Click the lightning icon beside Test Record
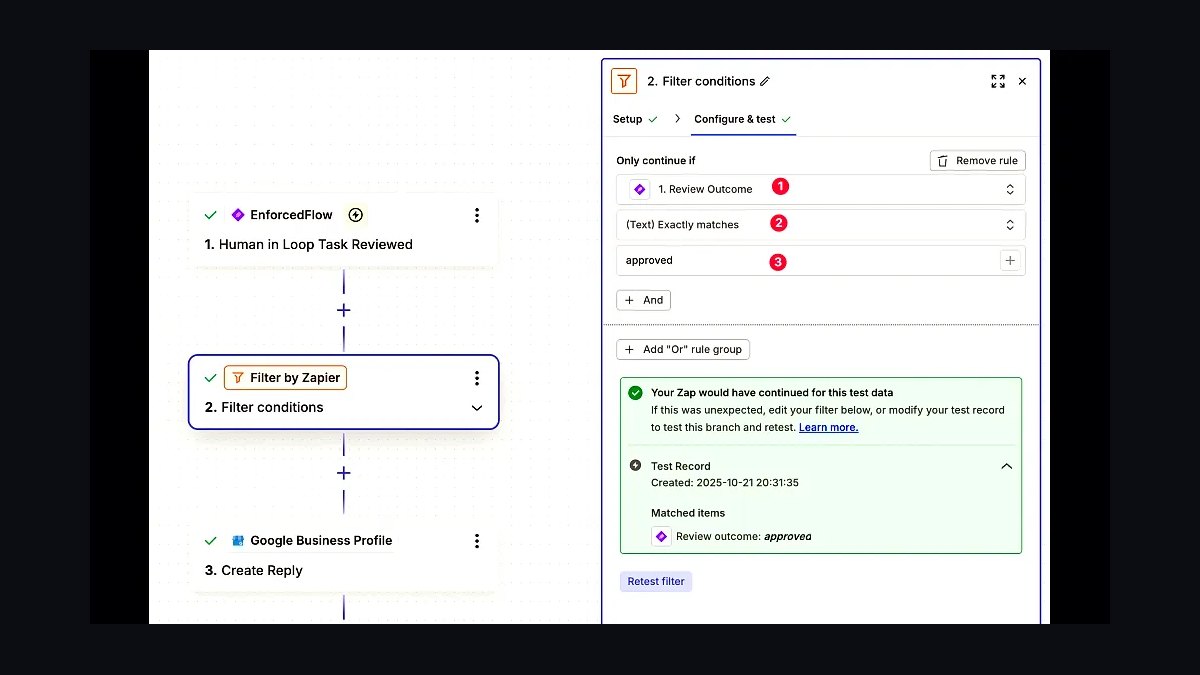1200x675 pixels. click(x=636, y=466)
